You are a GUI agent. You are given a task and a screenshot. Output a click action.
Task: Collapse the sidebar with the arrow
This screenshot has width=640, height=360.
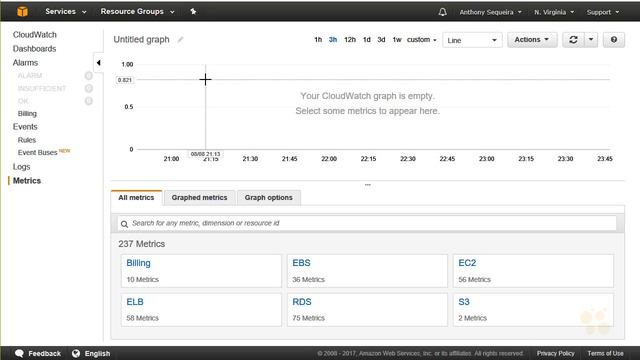[x=98, y=63]
